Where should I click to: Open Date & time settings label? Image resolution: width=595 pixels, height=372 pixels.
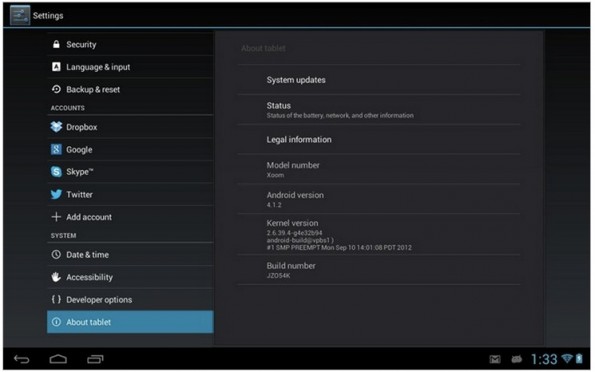[87, 255]
